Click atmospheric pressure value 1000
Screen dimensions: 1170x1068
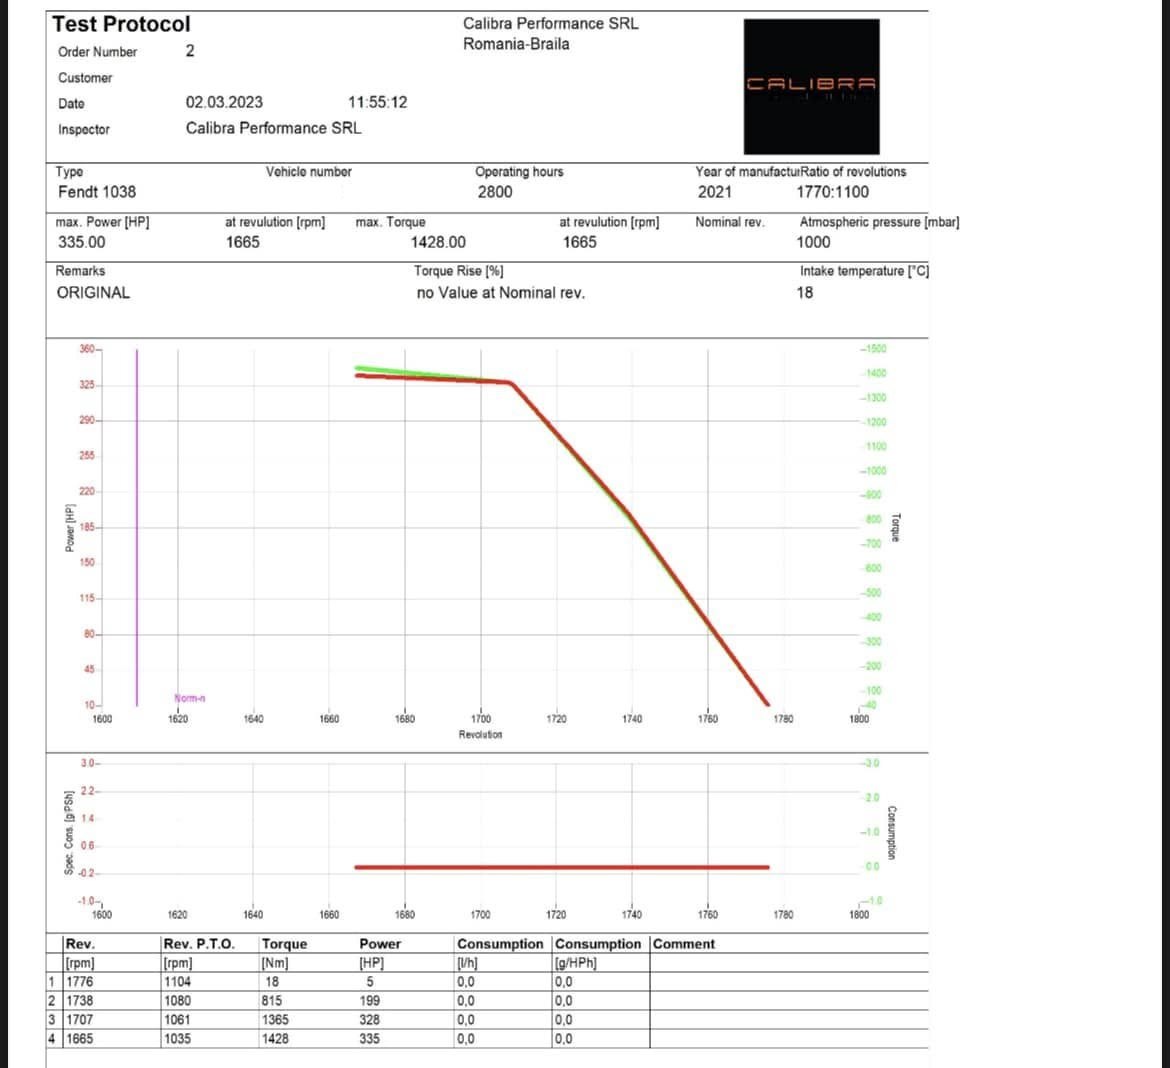pyautogui.click(x=813, y=242)
